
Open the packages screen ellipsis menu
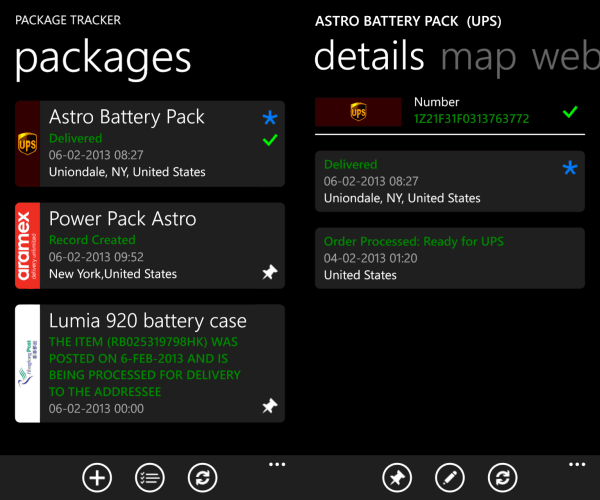point(277,464)
